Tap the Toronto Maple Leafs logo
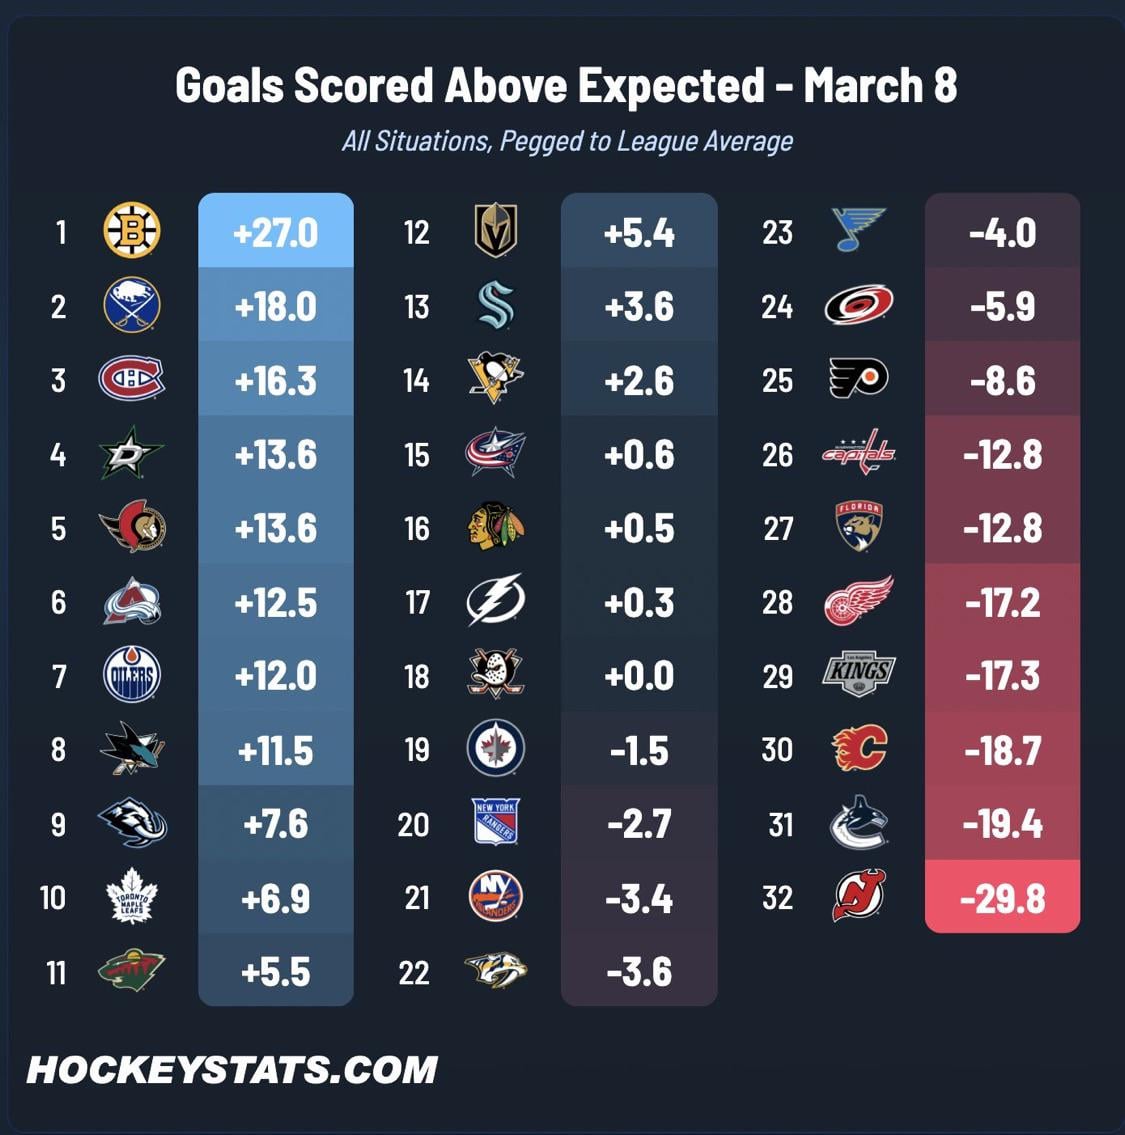 (132, 896)
